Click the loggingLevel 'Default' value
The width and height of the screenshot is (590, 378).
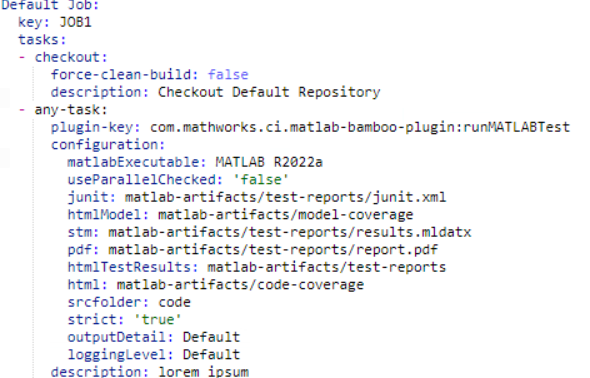pyautogui.click(x=211, y=355)
